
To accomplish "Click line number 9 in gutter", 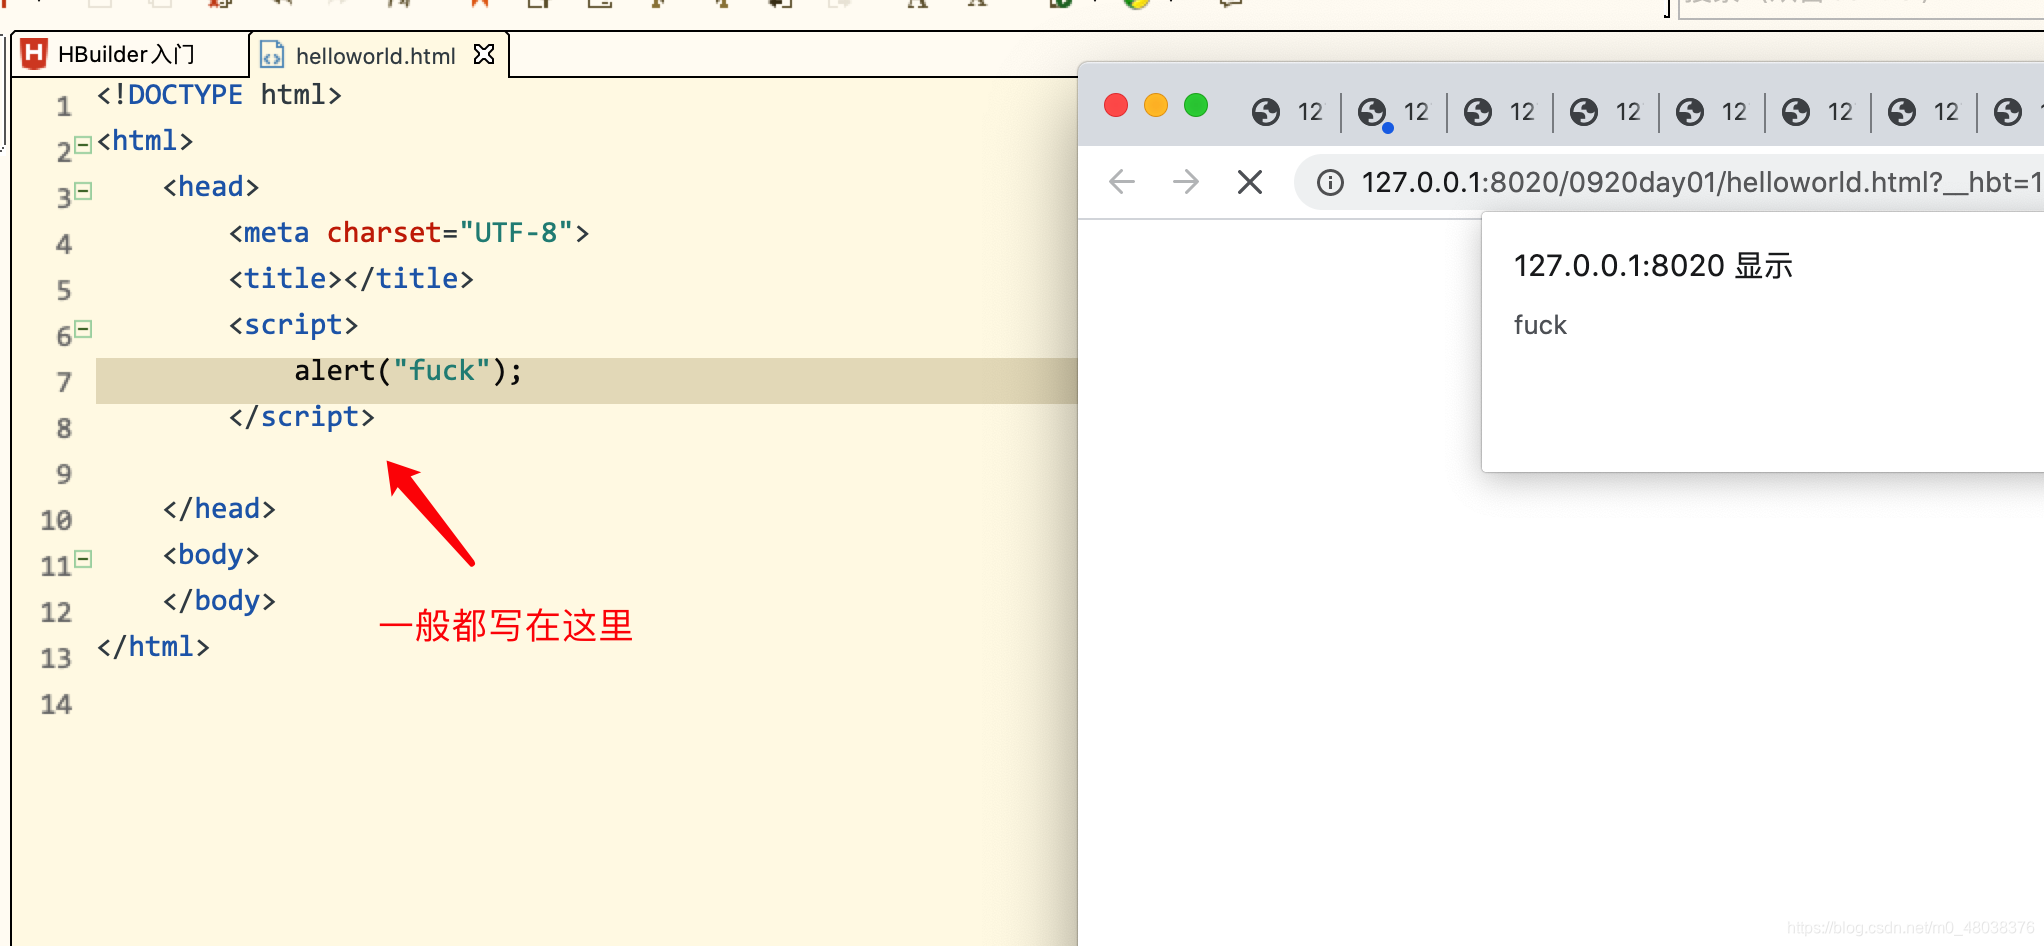I will [64, 475].
